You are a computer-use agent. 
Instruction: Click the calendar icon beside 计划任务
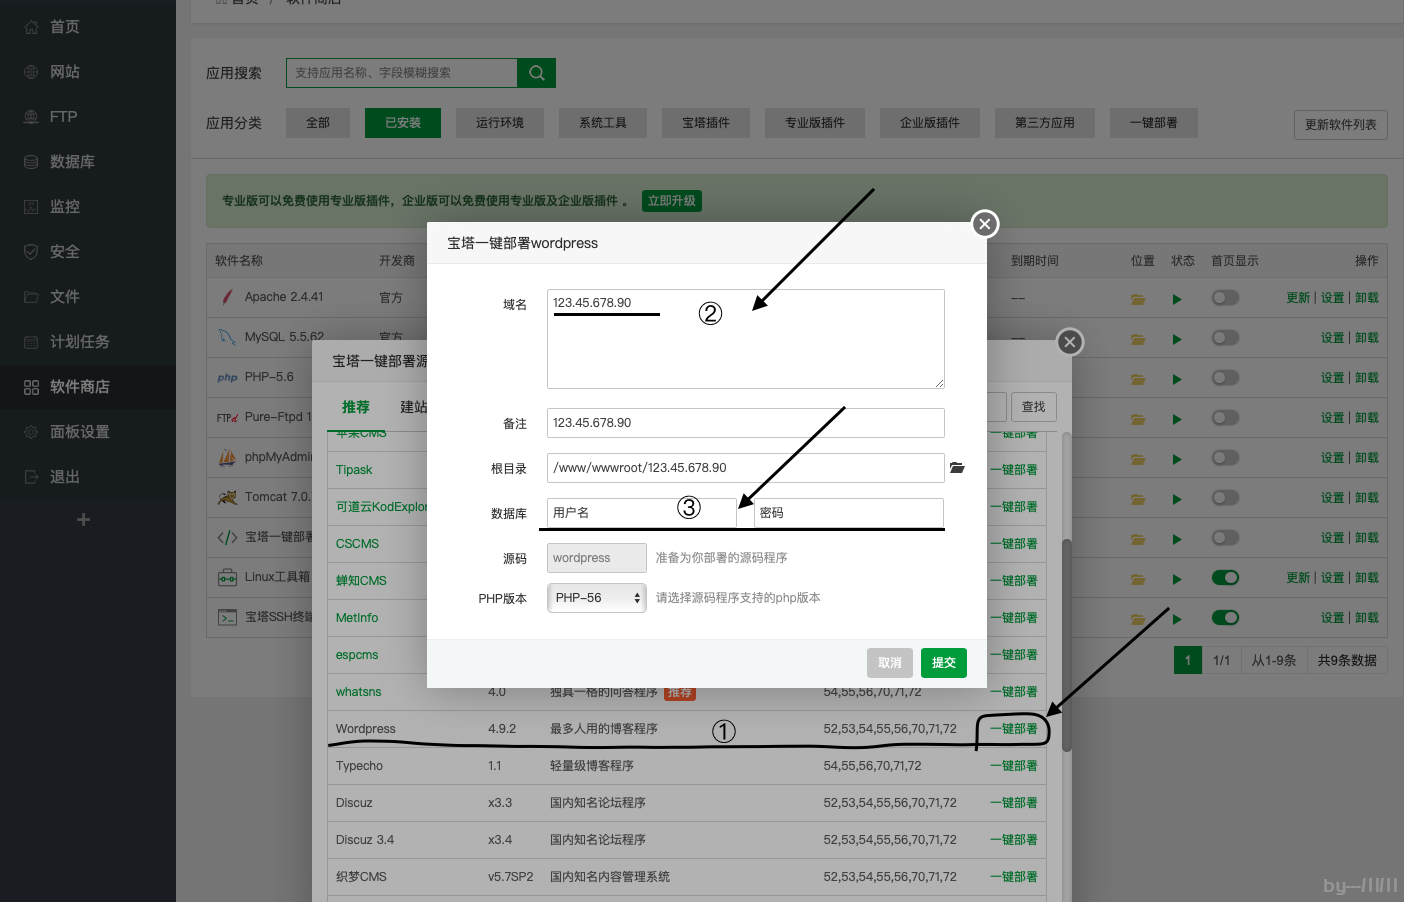(31, 342)
